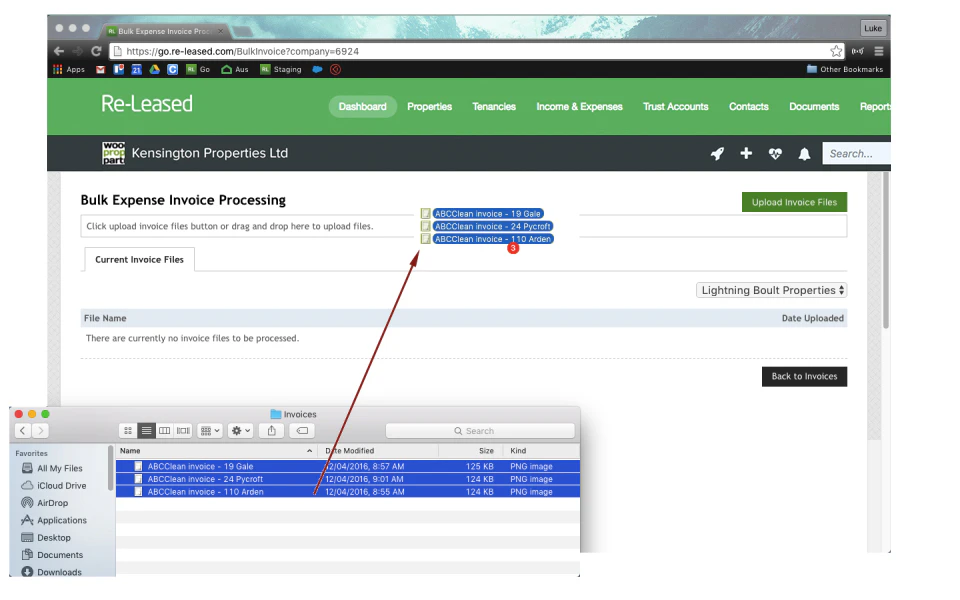Click the Back to Invoices button

[804, 376]
